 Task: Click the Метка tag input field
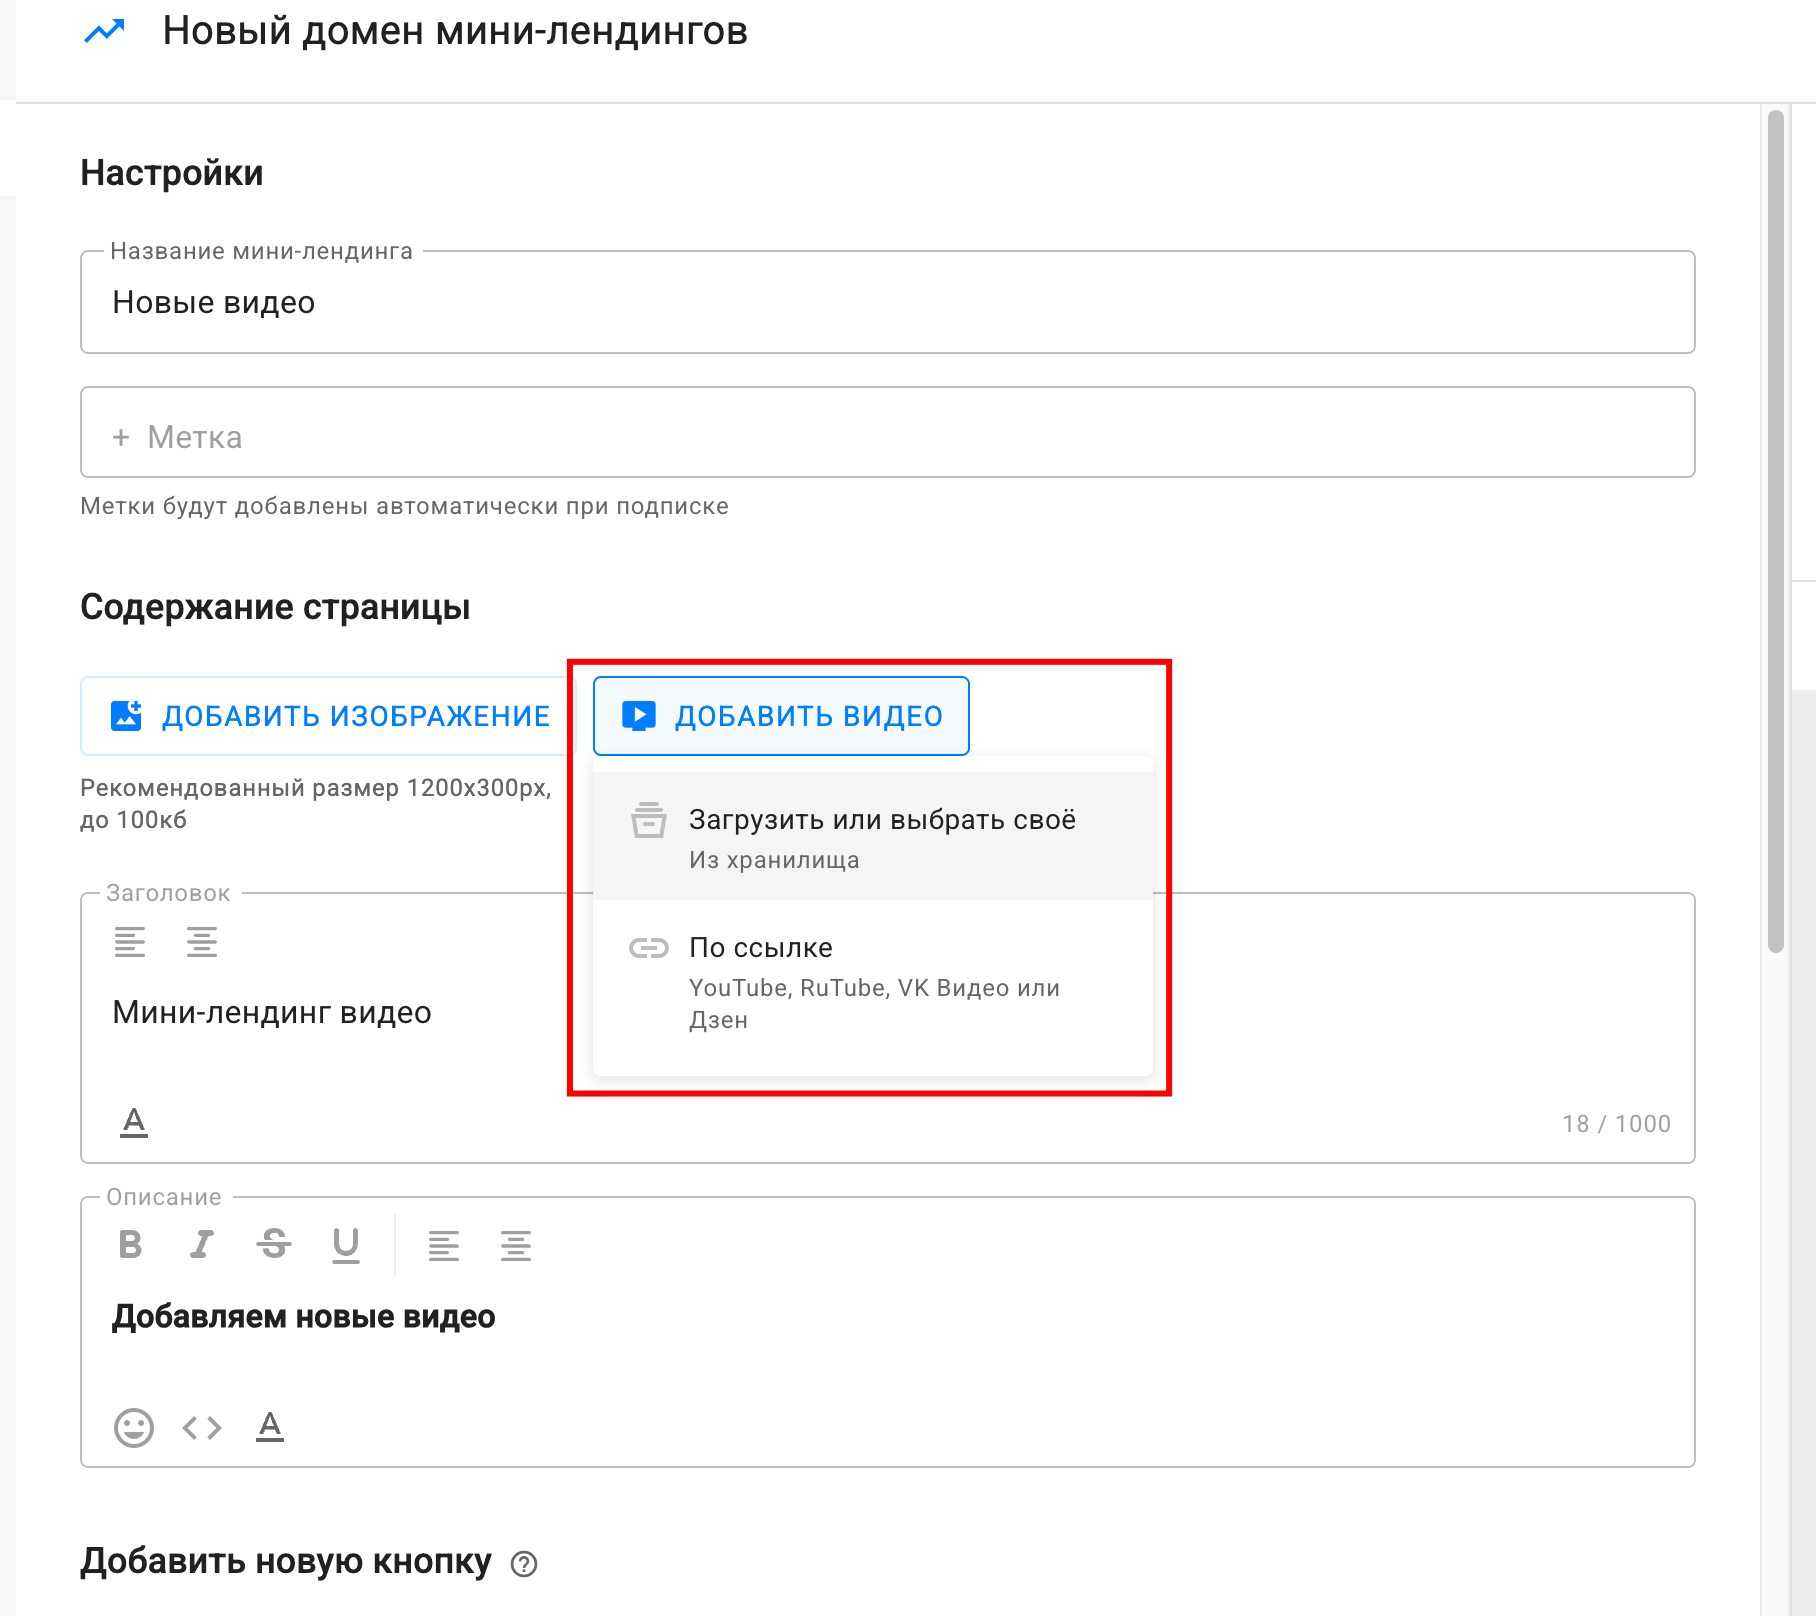pos(888,432)
